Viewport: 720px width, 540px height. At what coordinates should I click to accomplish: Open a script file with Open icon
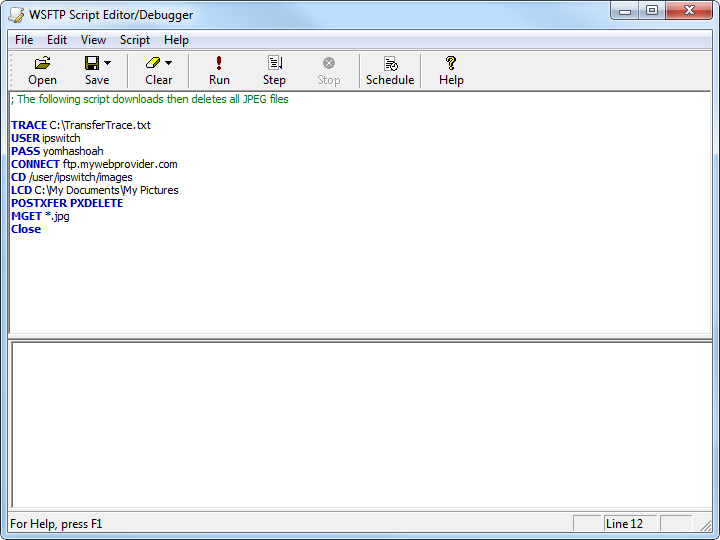click(x=42, y=70)
